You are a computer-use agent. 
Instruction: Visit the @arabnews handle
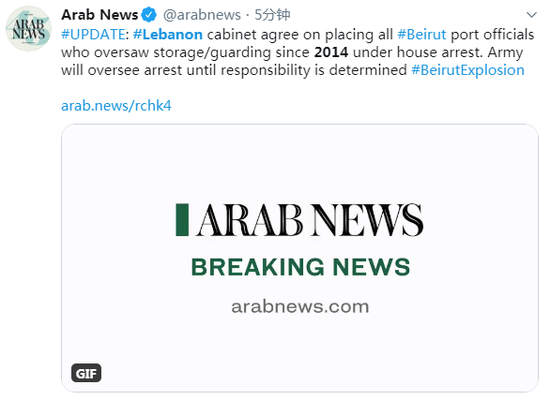pos(202,15)
